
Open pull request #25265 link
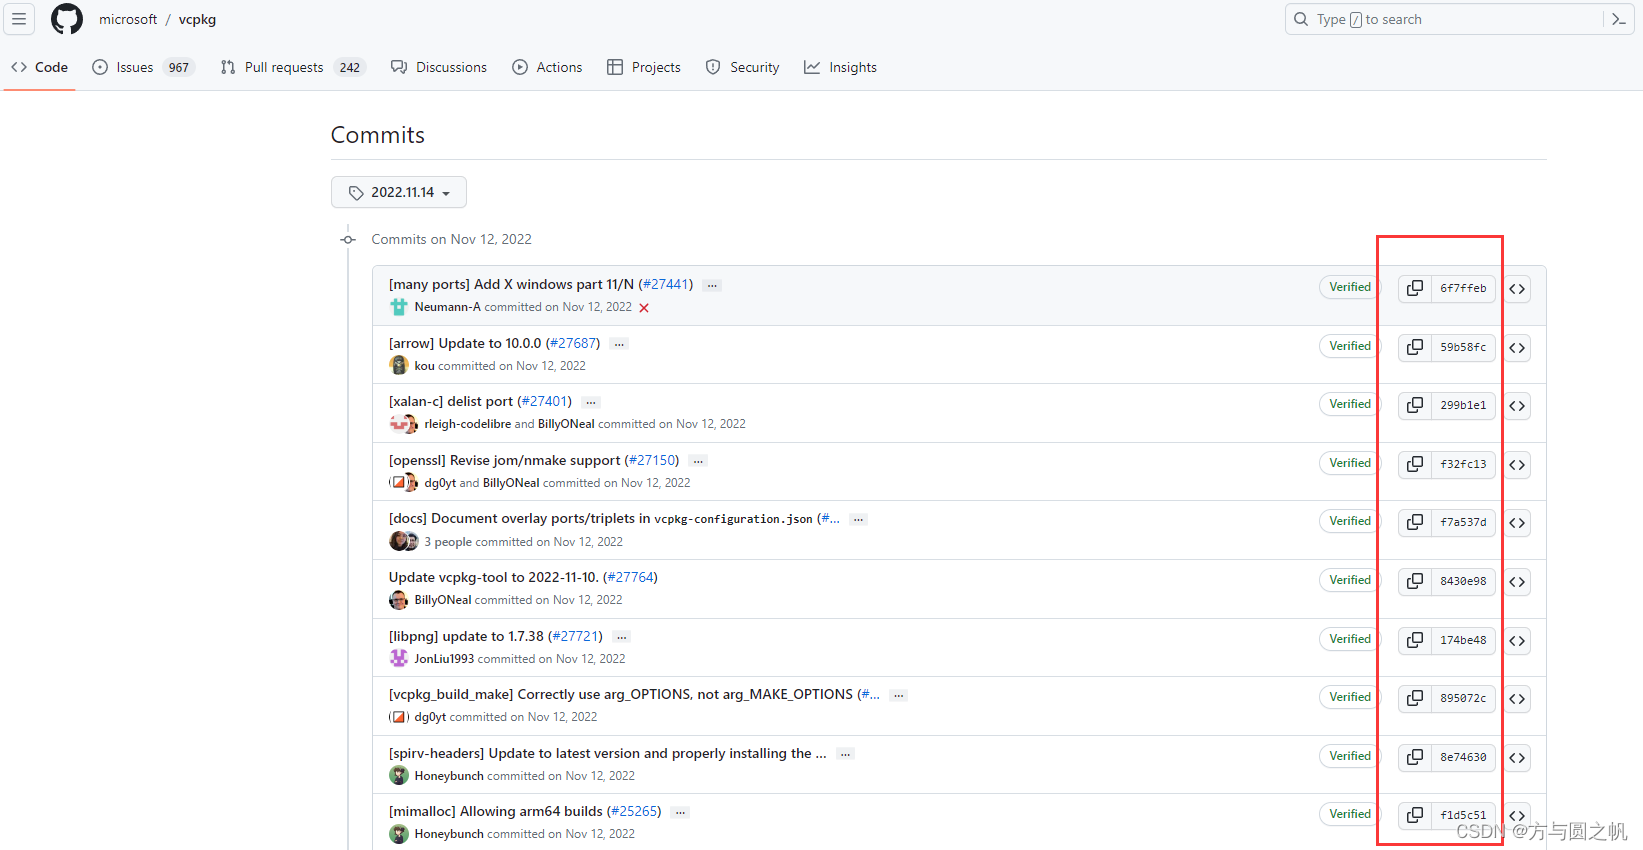(x=634, y=811)
